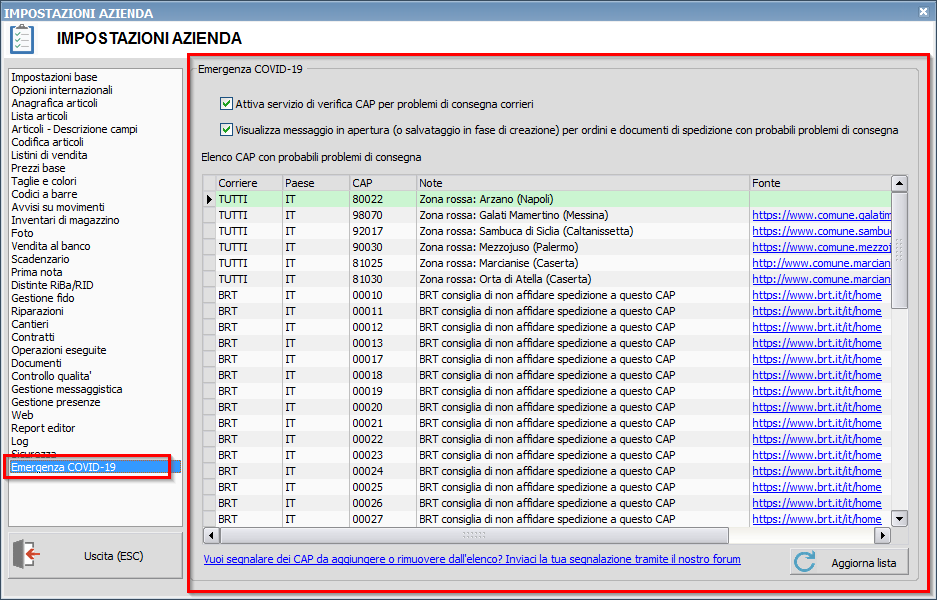The image size is (937, 600).
Task: Open Gestione presenze
Action: pyautogui.click(x=56, y=402)
